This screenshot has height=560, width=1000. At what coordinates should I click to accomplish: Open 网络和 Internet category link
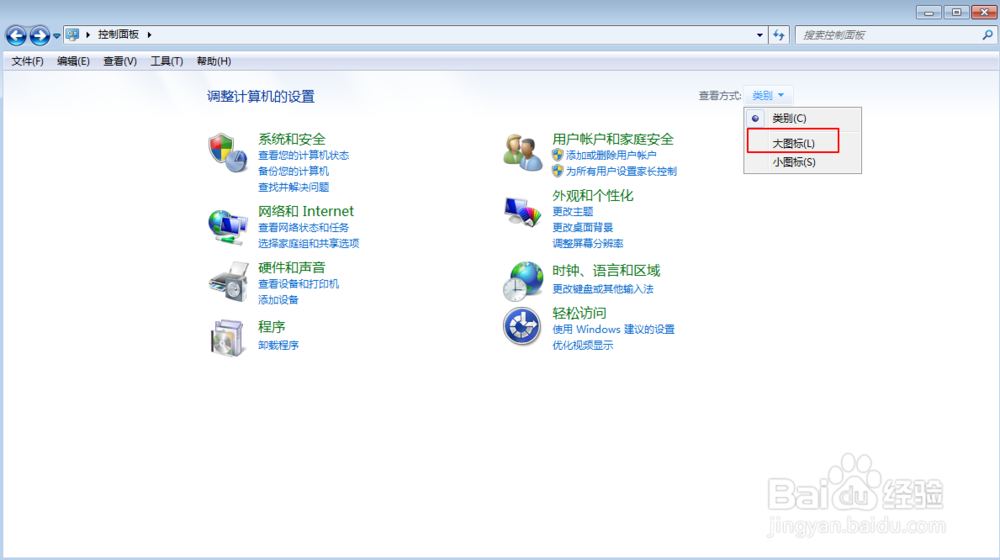pos(305,211)
